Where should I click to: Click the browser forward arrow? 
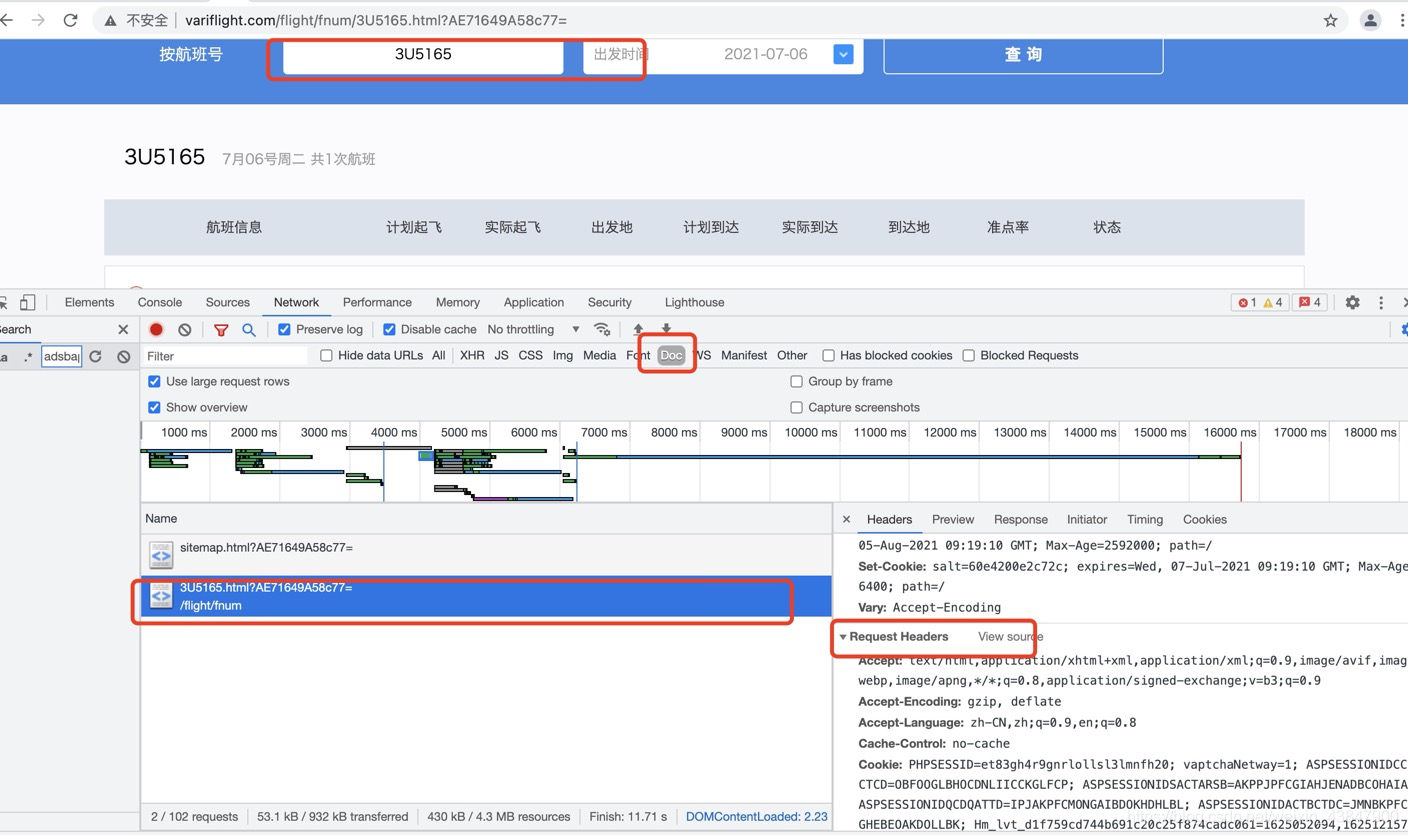point(38,20)
